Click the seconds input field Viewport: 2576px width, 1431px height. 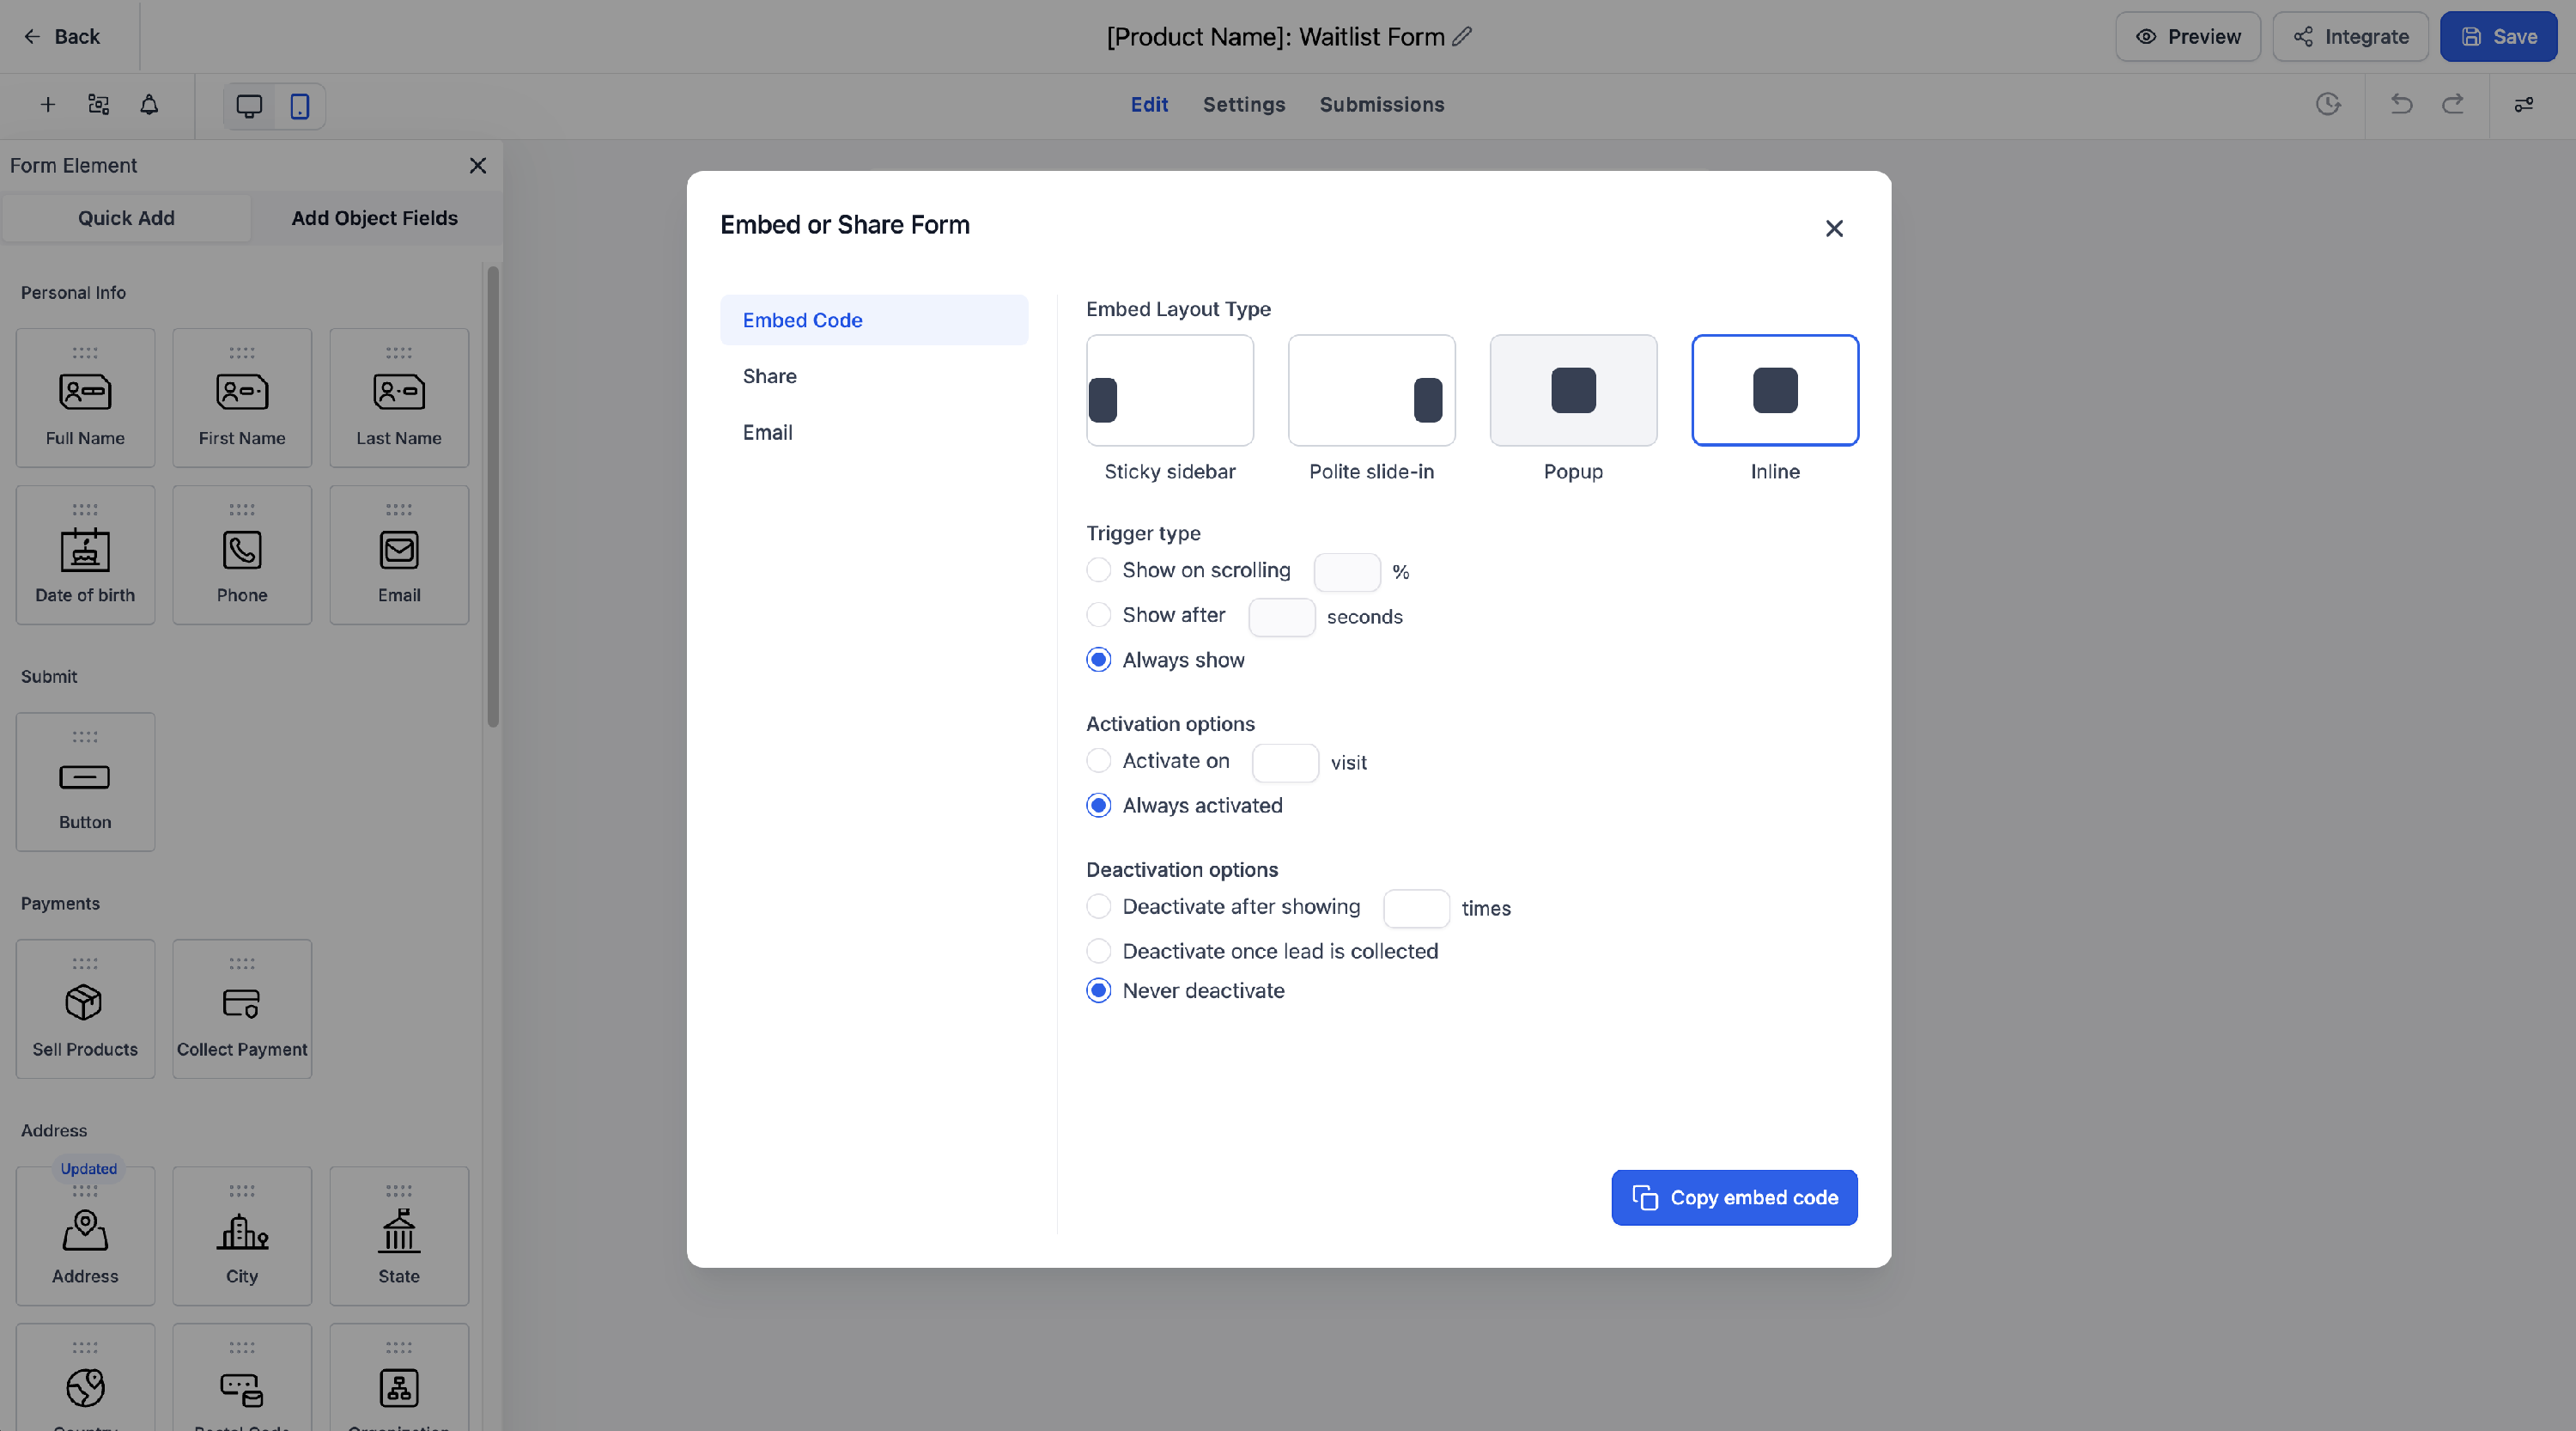click(x=1281, y=617)
